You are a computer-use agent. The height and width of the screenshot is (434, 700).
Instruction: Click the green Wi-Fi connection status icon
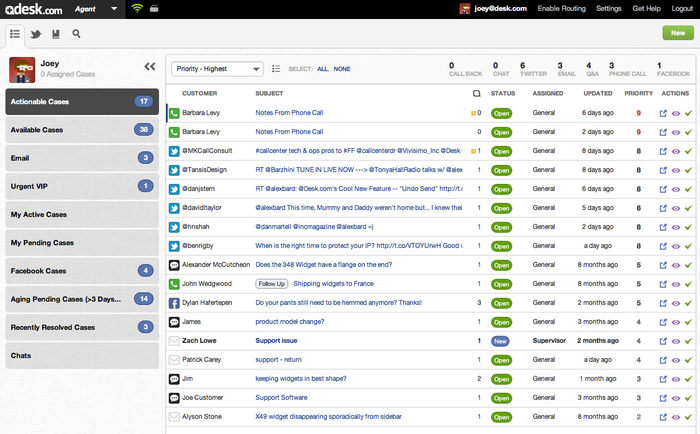tap(137, 8)
